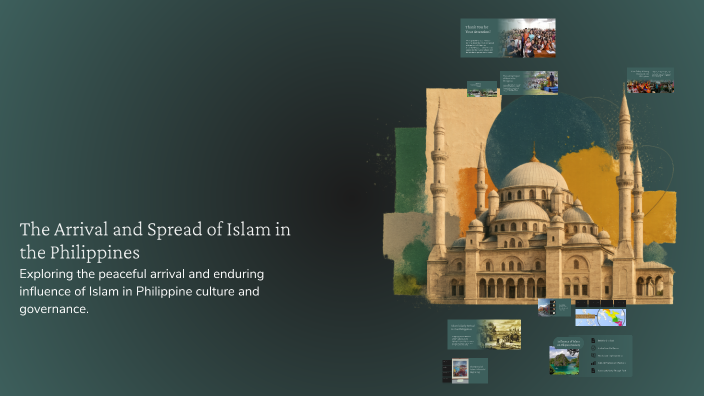The image size is (704, 396).
Task: Open the slide with speaker on blue stage
Action: [x=529, y=83]
